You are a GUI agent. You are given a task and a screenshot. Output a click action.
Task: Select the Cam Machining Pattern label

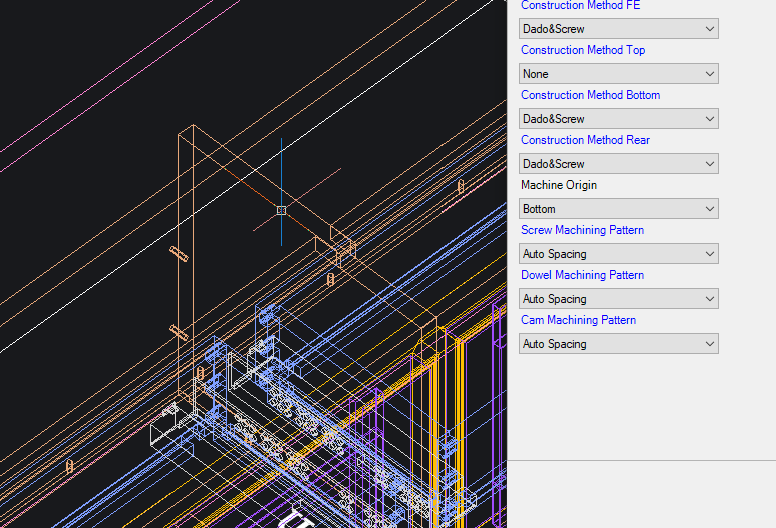pos(578,320)
